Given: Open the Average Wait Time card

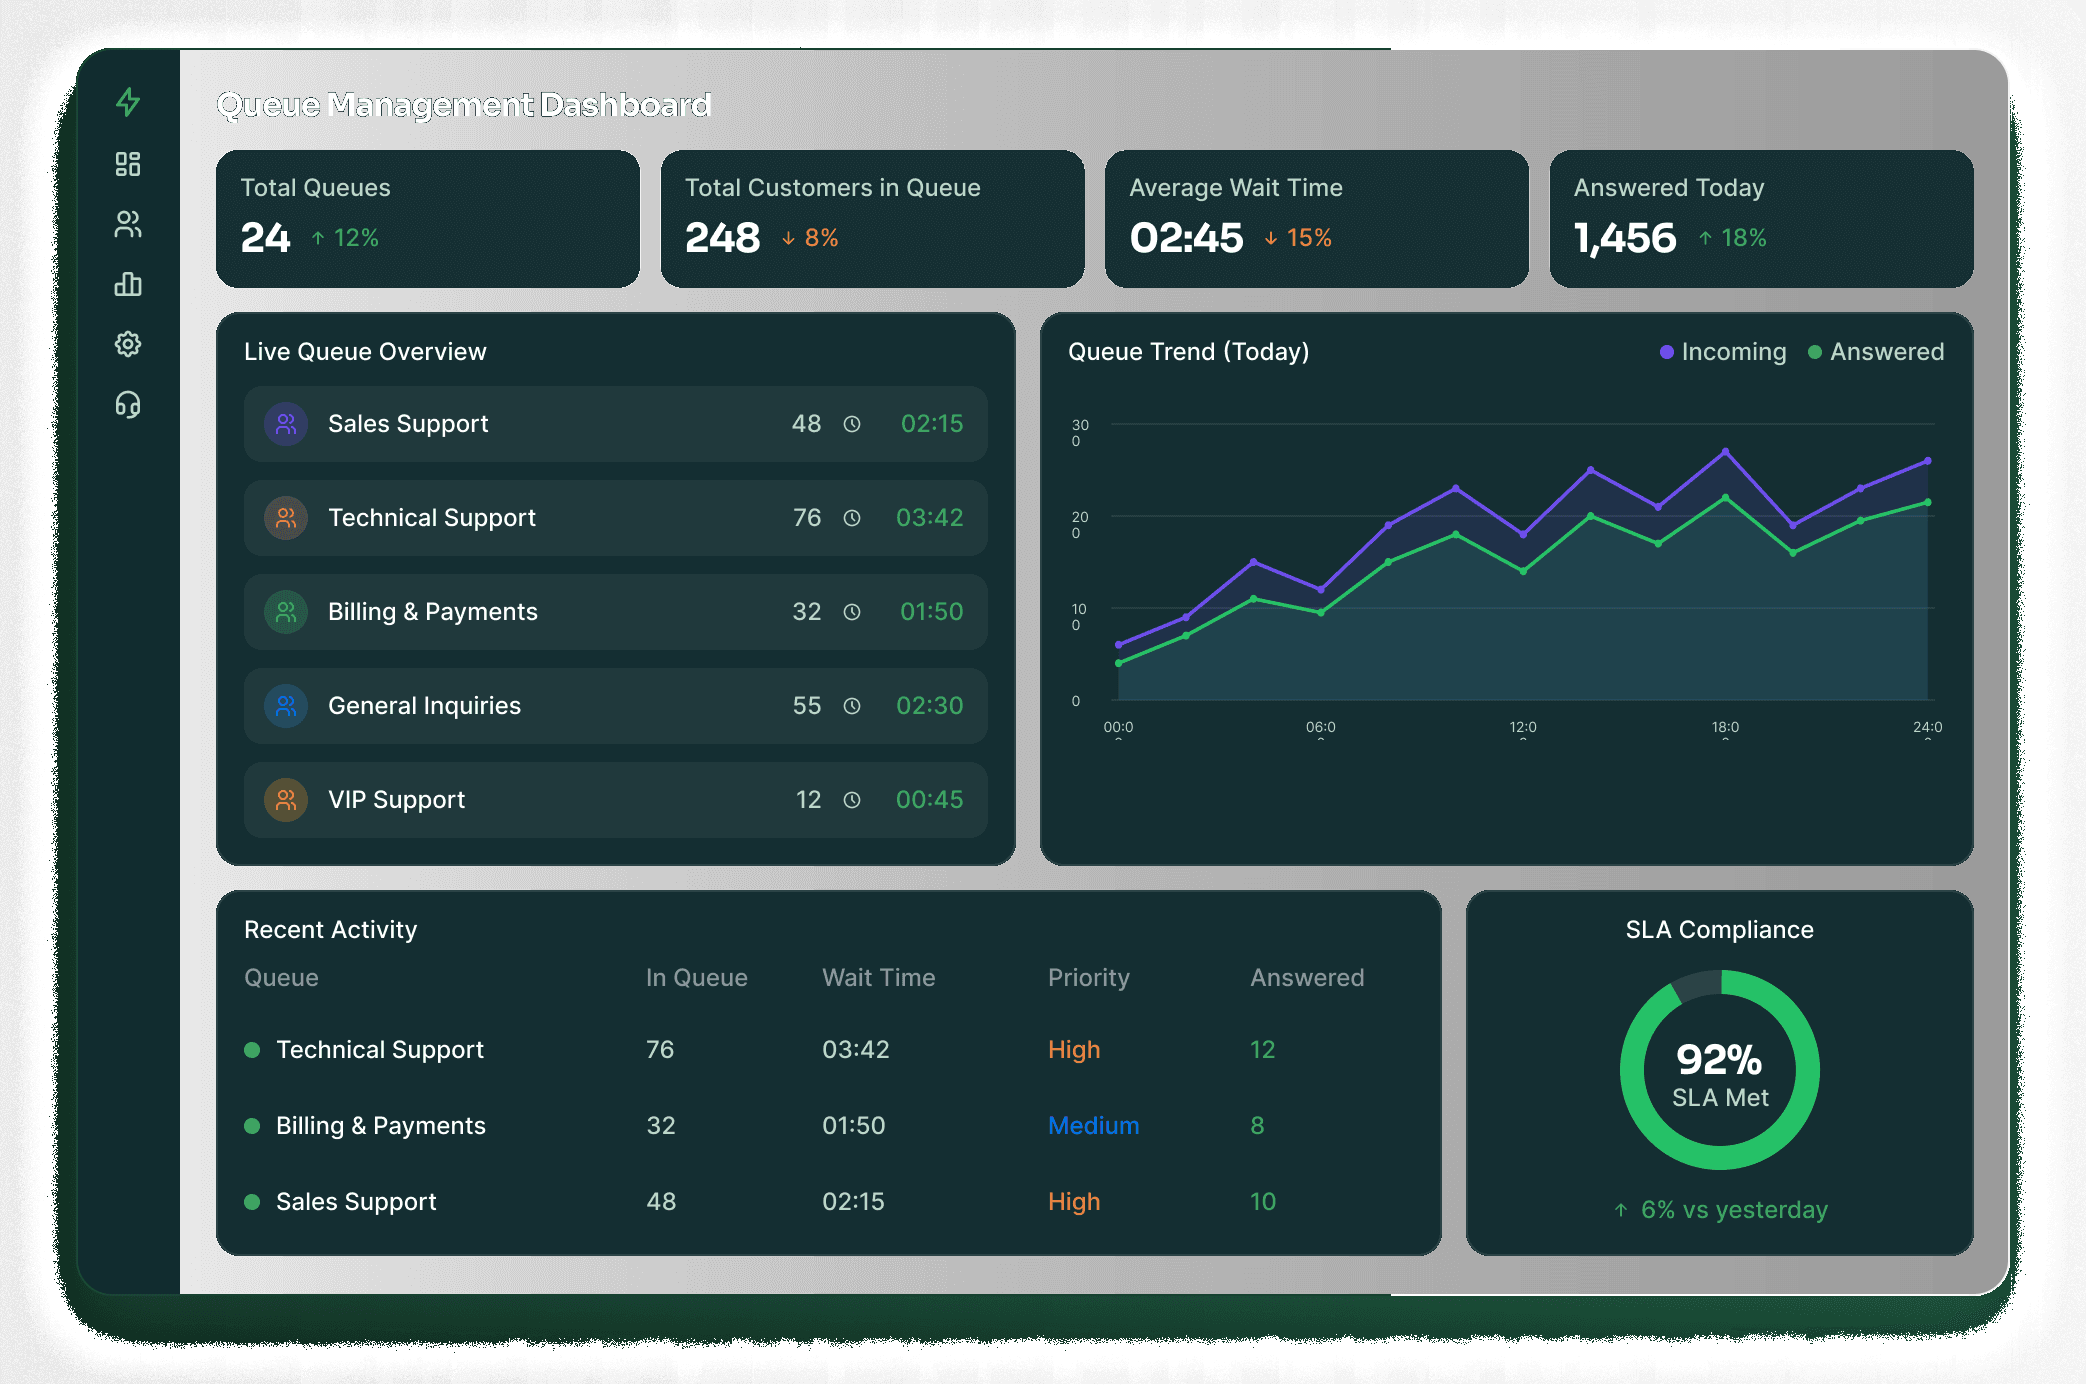Looking at the screenshot, I should (1317, 219).
